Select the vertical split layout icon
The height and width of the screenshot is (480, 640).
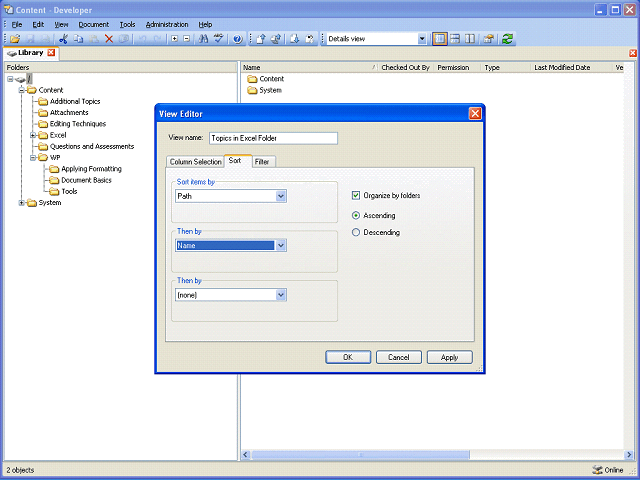click(470, 39)
